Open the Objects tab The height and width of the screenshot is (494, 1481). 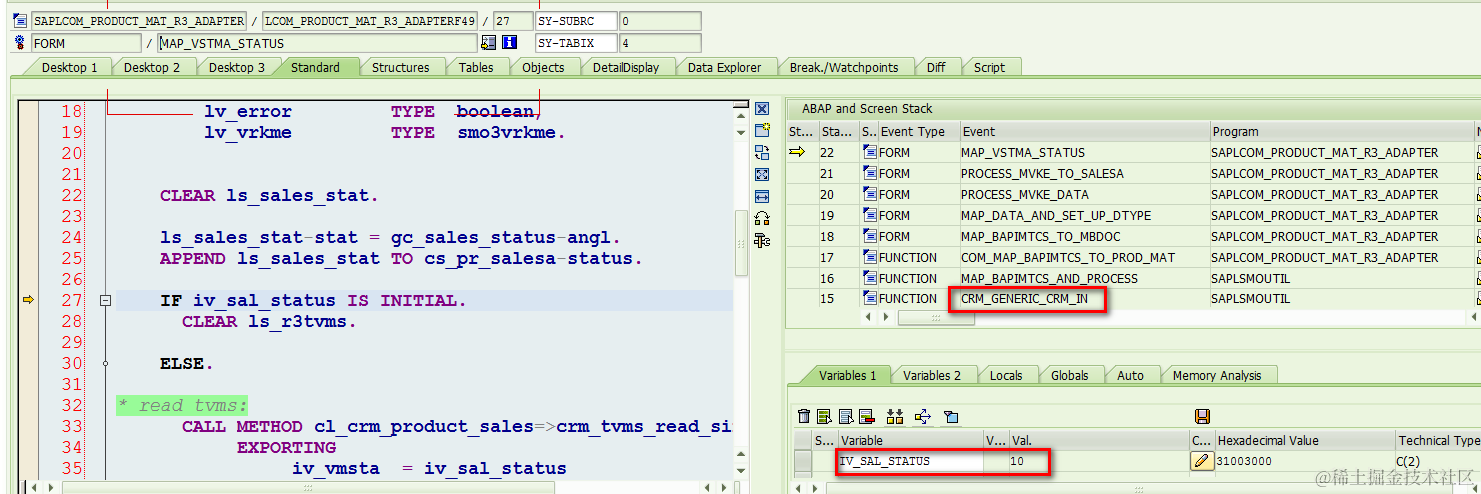click(543, 67)
